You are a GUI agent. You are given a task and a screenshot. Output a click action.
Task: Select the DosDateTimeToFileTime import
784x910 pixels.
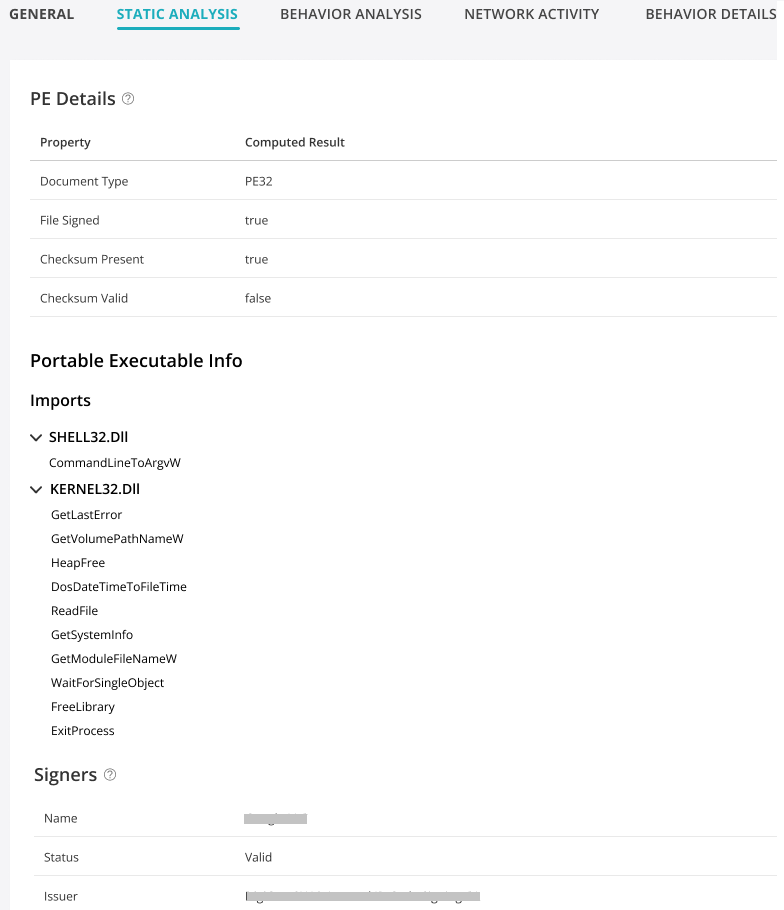click(118, 587)
